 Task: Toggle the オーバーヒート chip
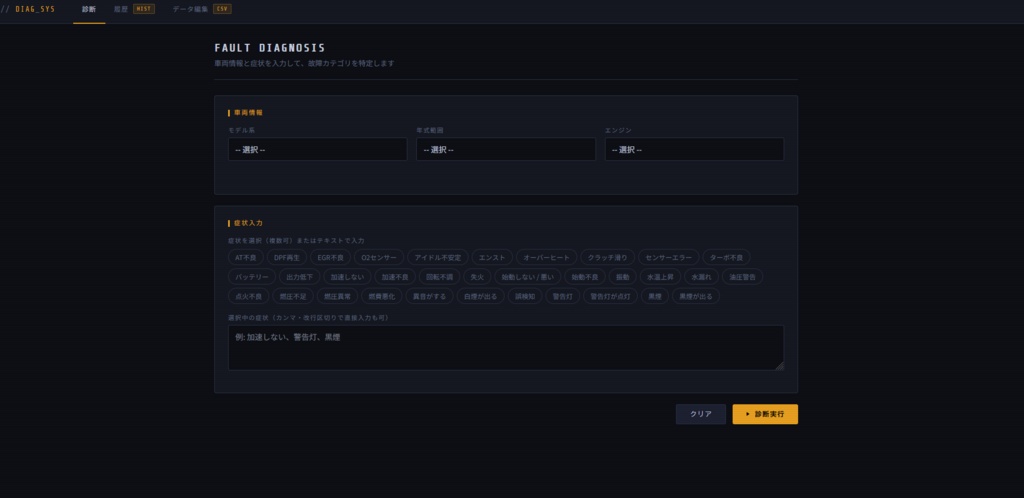tap(547, 258)
